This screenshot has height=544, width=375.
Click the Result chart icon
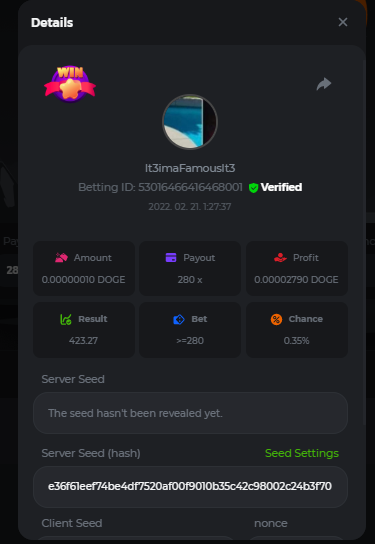tap(66, 319)
